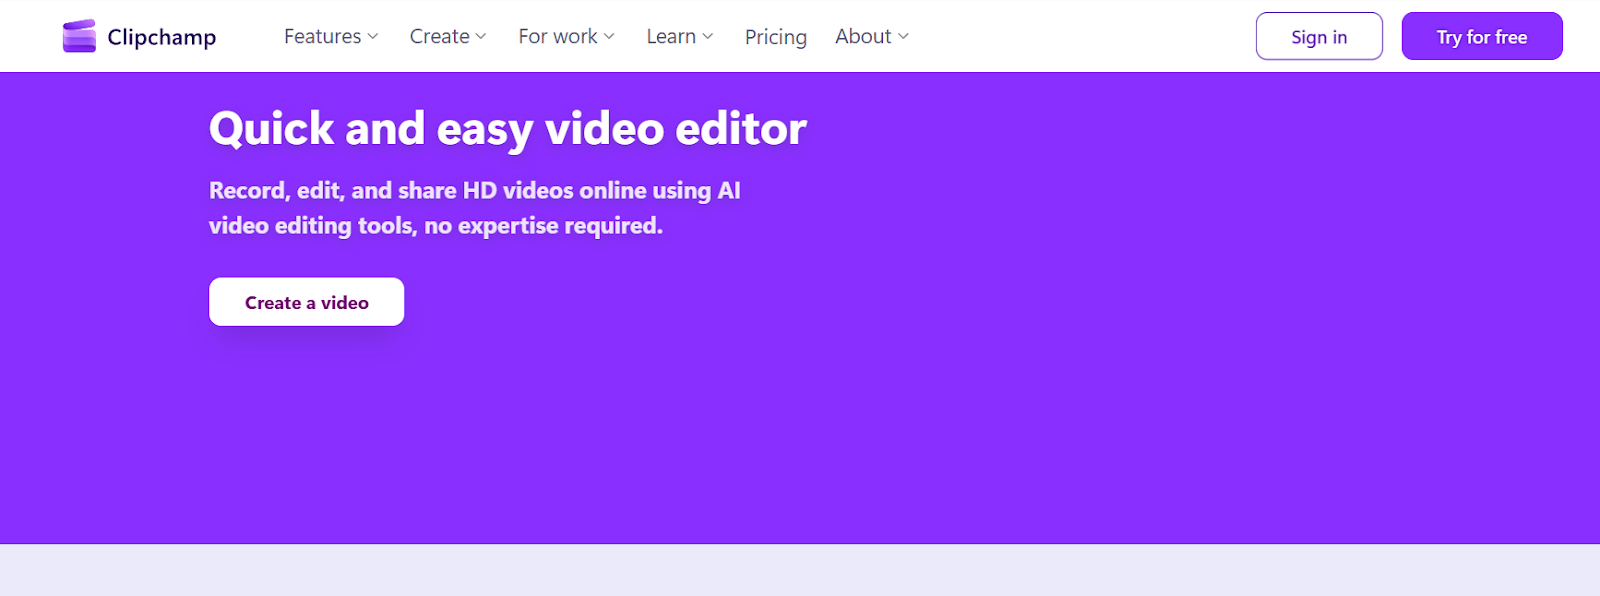
Task: Expand the chevron next to For work
Action: click(609, 36)
